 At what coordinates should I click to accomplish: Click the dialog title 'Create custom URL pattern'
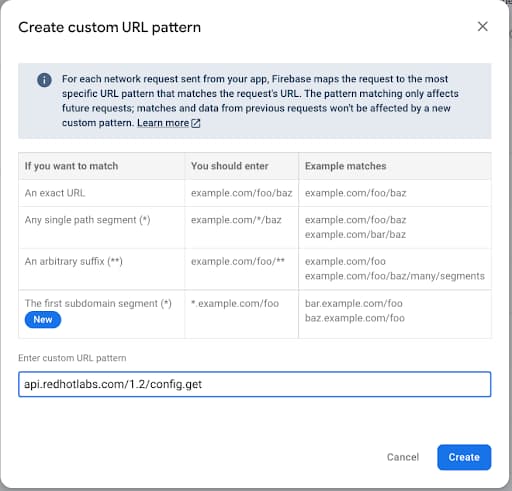110,27
